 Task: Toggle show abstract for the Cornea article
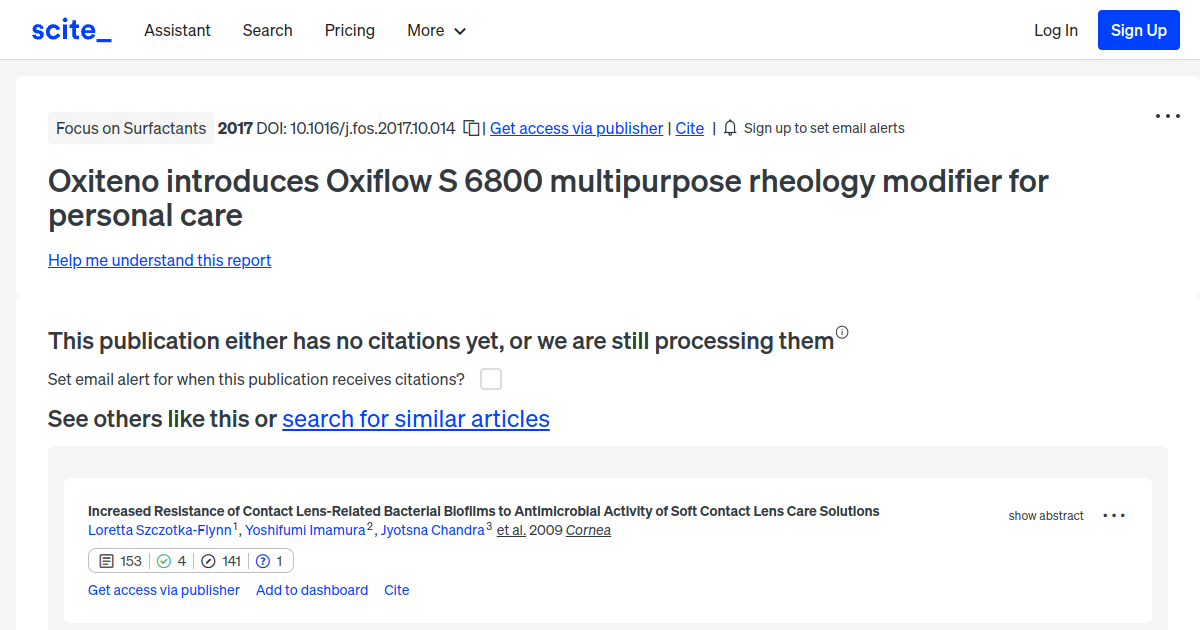click(x=1045, y=515)
